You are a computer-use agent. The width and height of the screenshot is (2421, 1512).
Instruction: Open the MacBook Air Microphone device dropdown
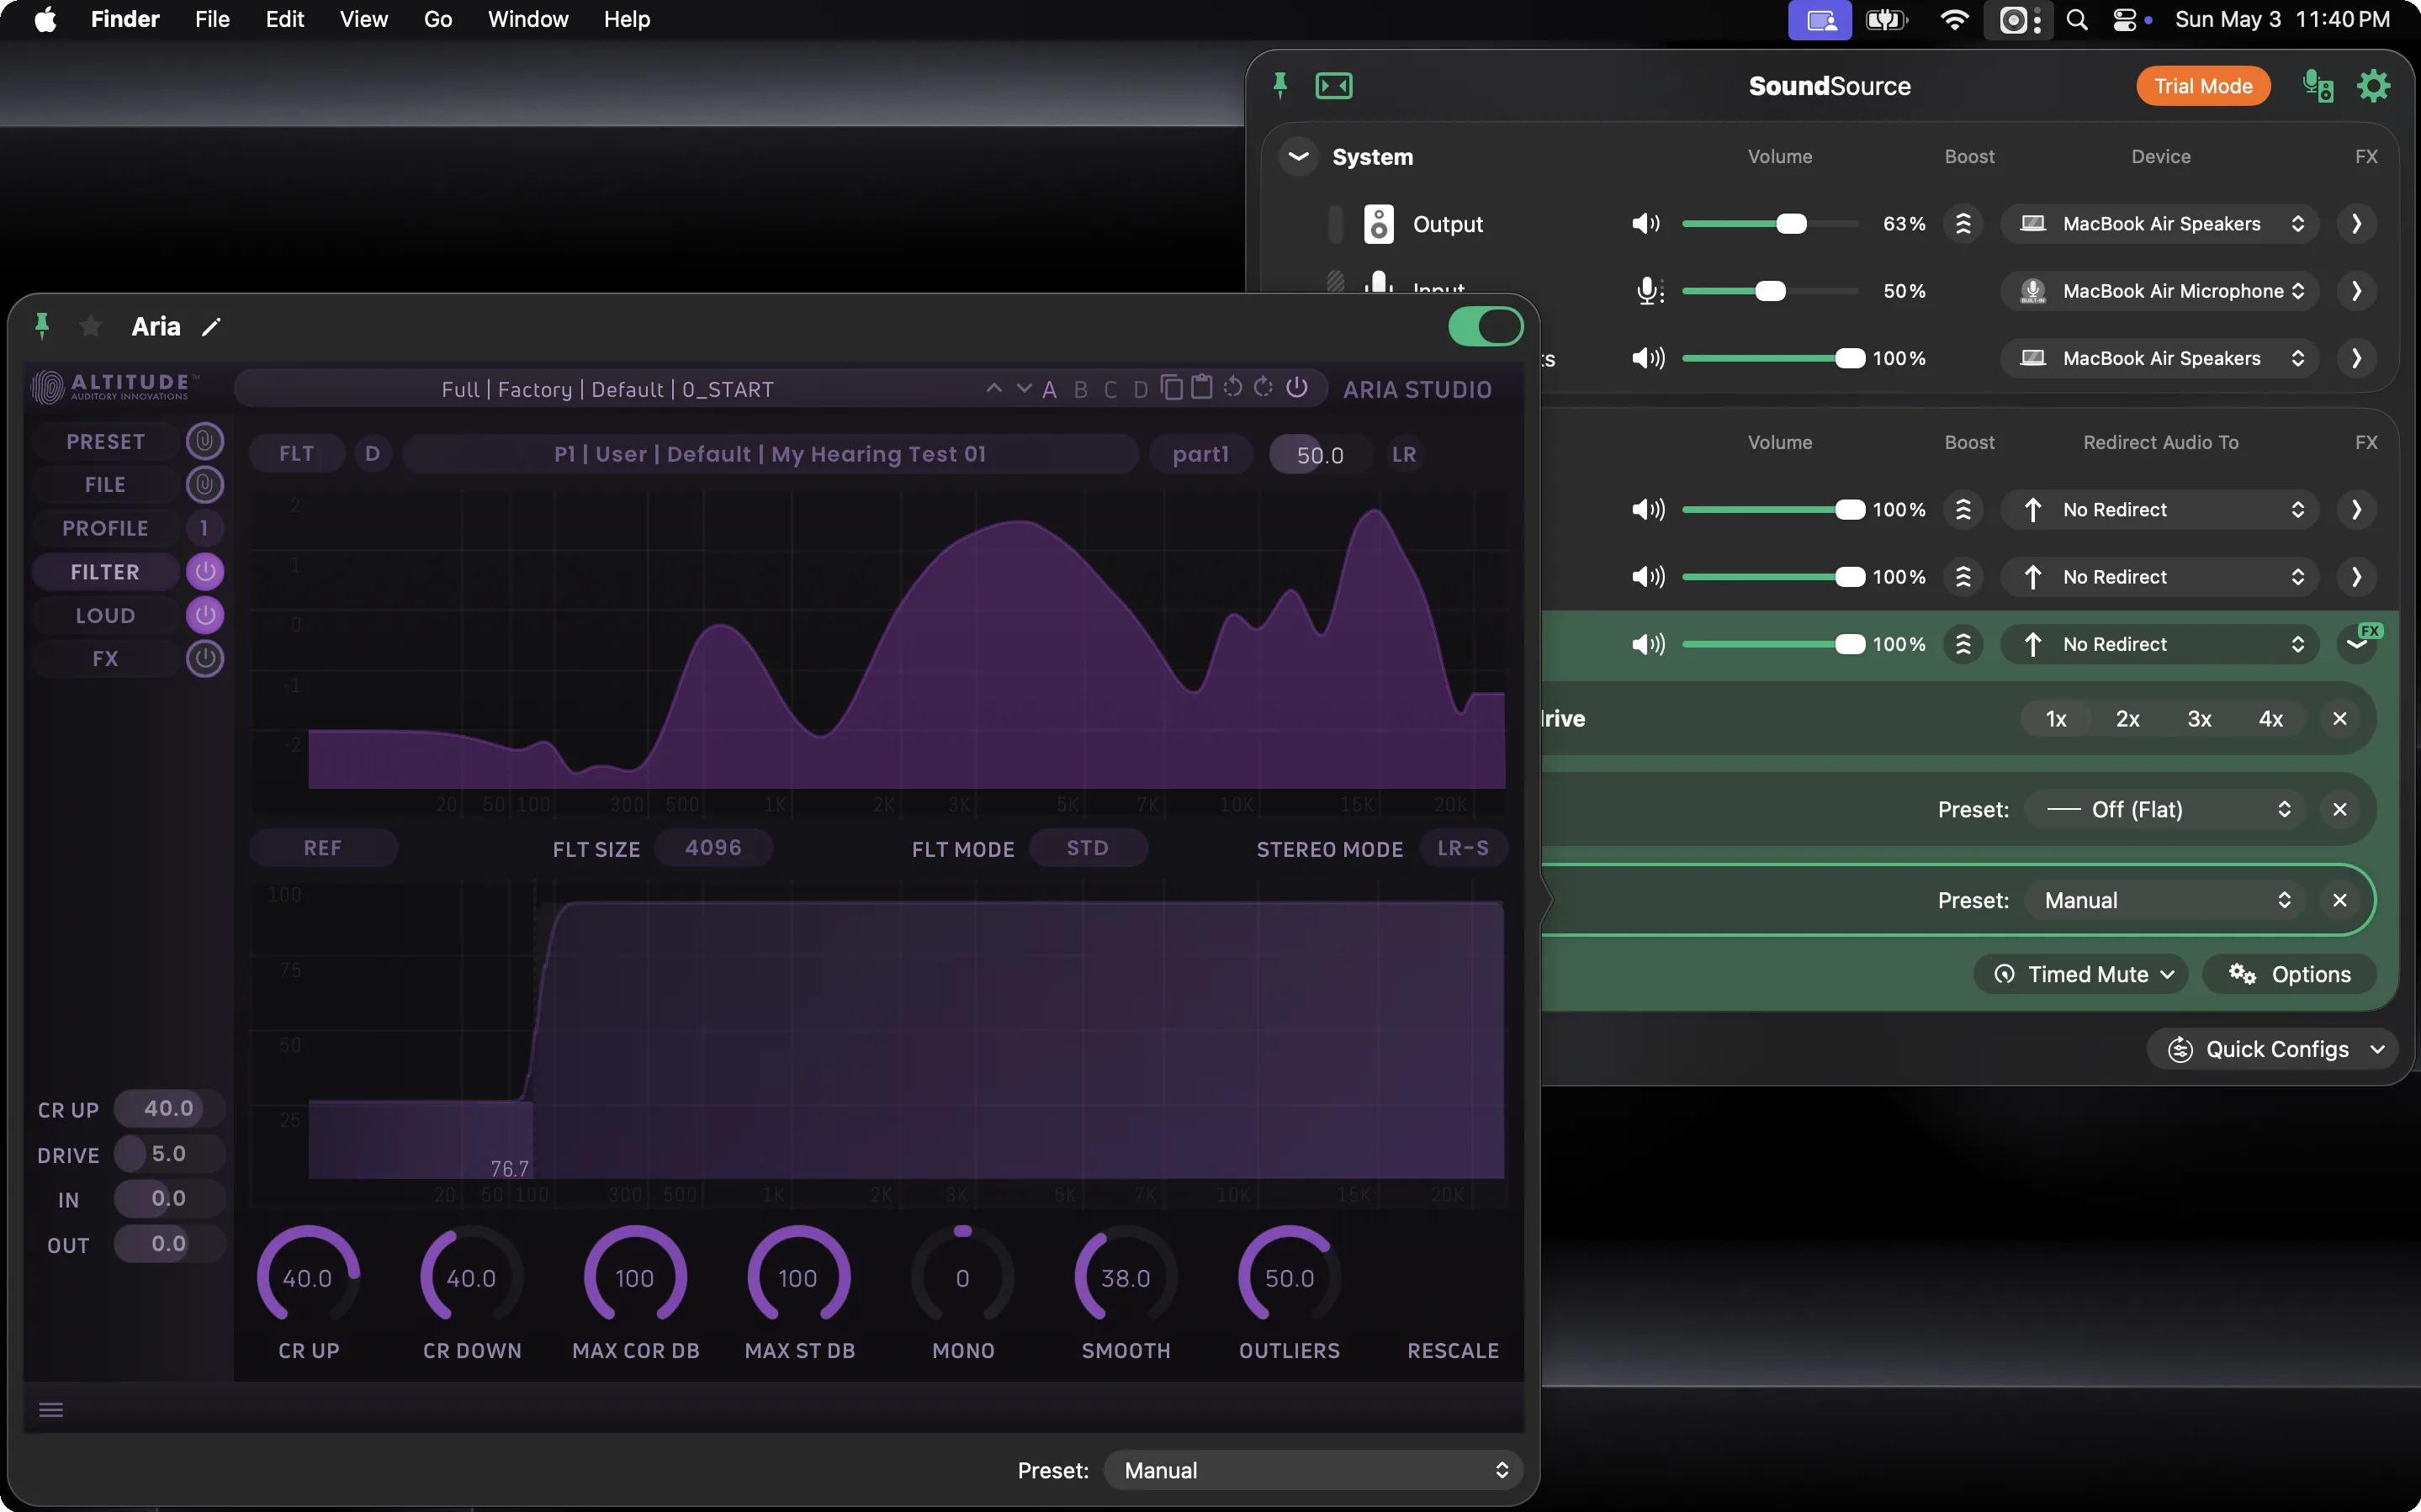[2160, 291]
